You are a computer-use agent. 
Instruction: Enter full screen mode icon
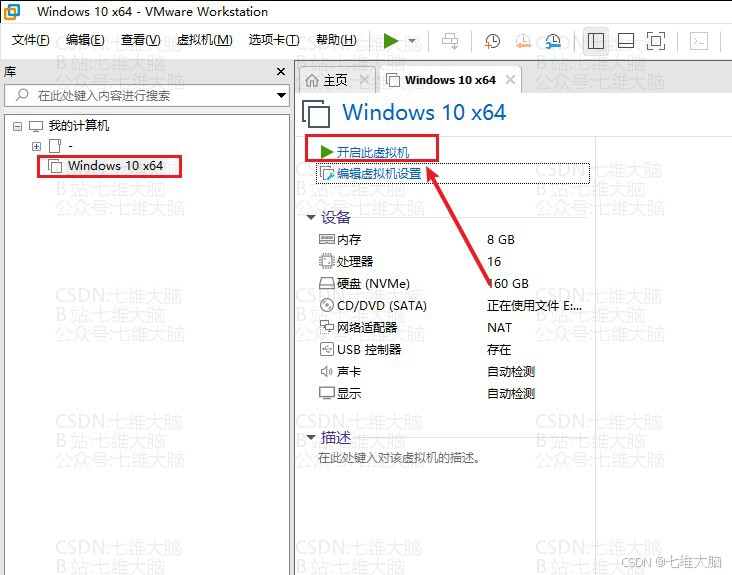click(x=655, y=41)
